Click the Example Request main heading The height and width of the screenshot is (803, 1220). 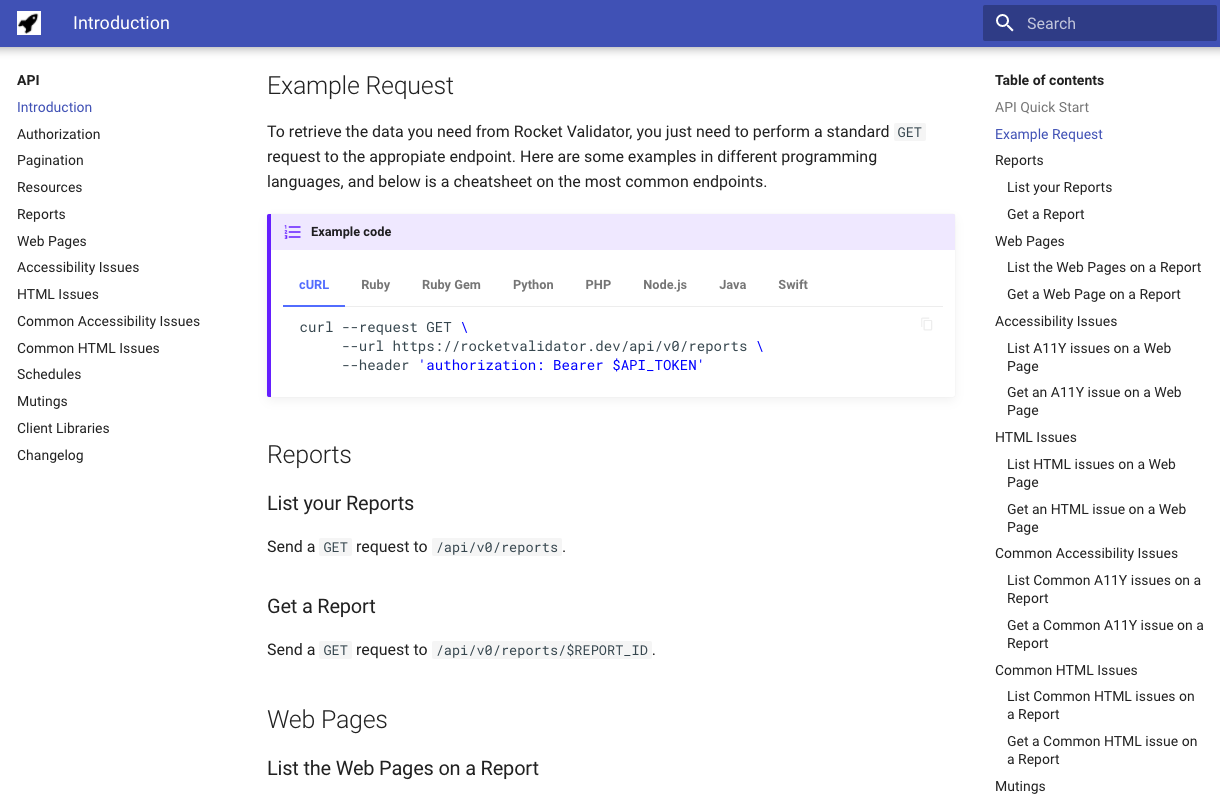pyautogui.click(x=360, y=86)
